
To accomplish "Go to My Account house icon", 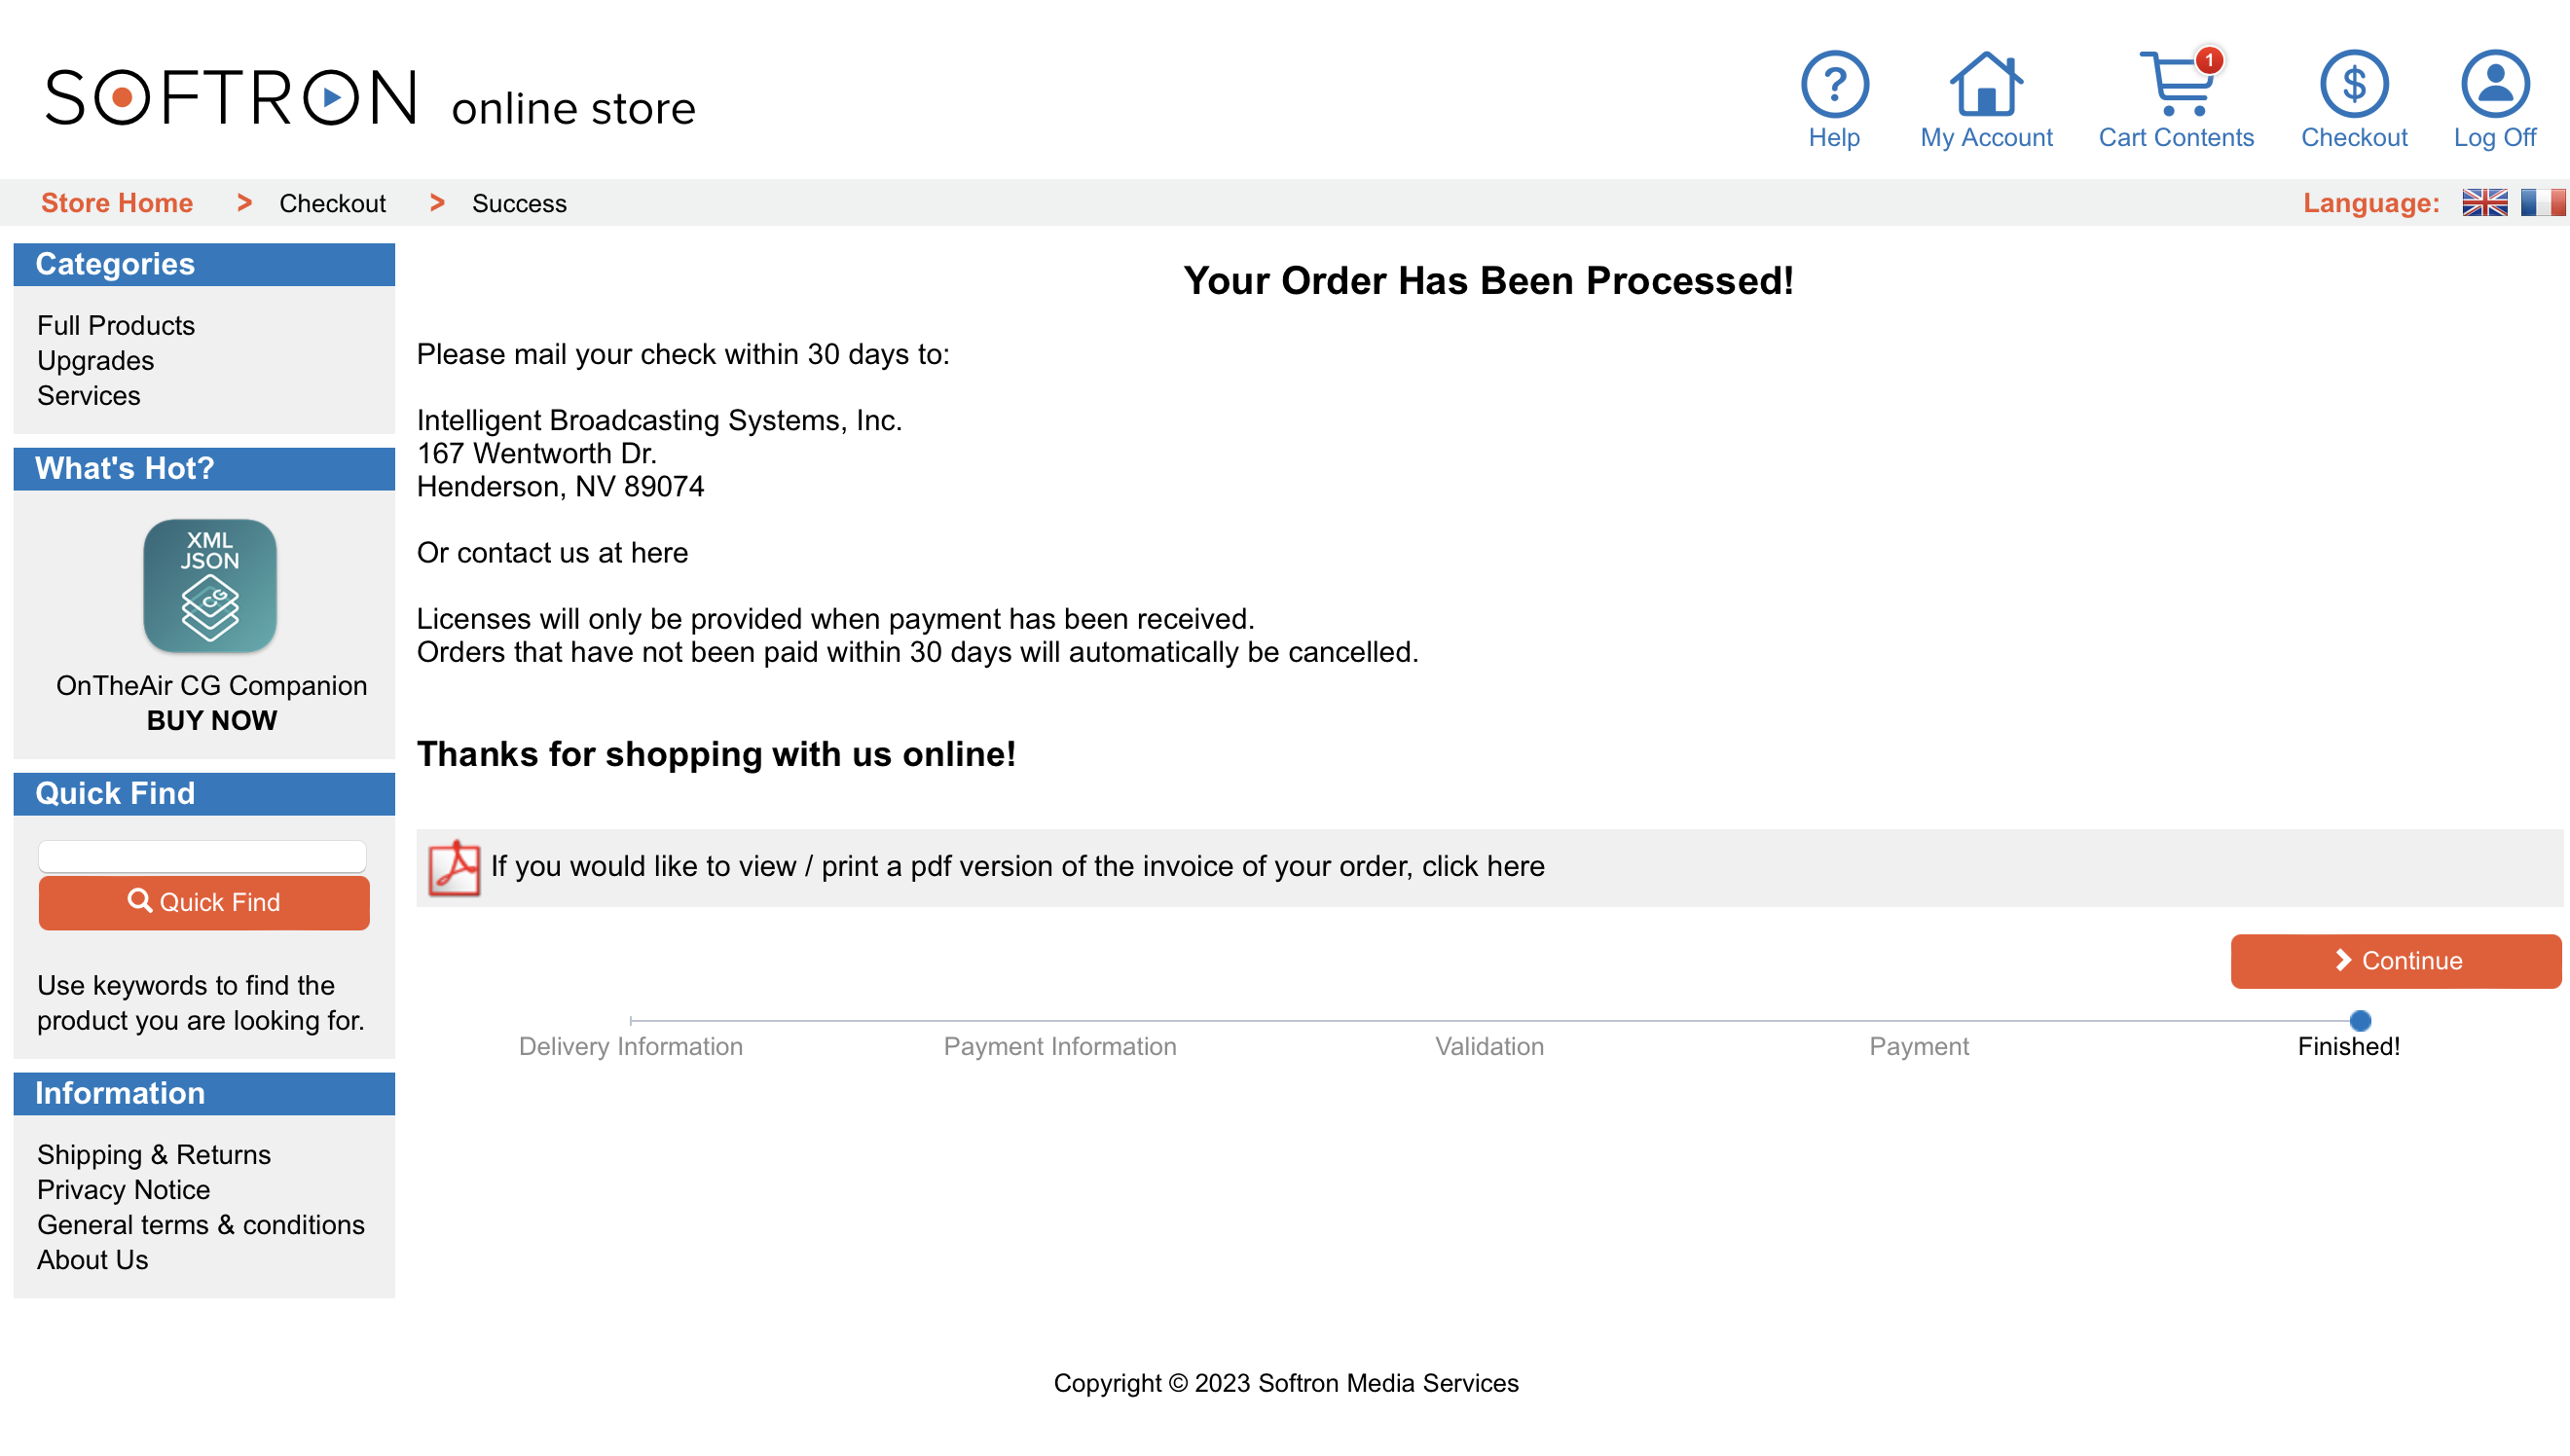I will tap(1985, 85).
